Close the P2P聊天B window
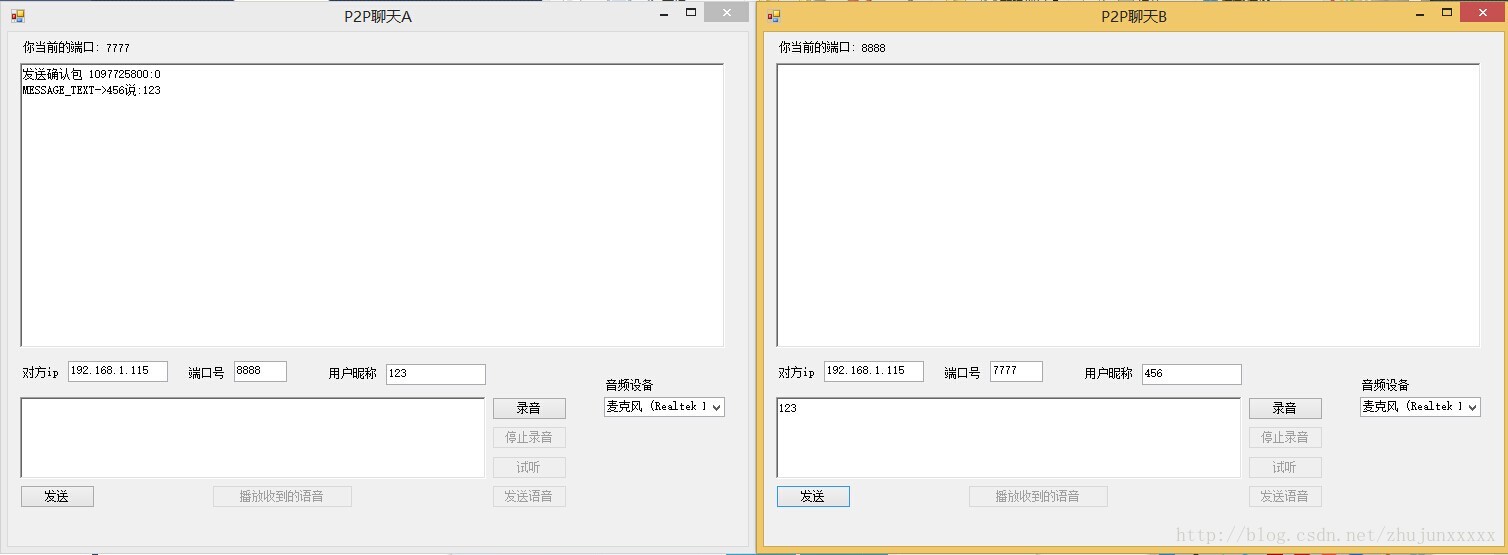Viewport: 1508px width, 555px height. [1482, 13]
